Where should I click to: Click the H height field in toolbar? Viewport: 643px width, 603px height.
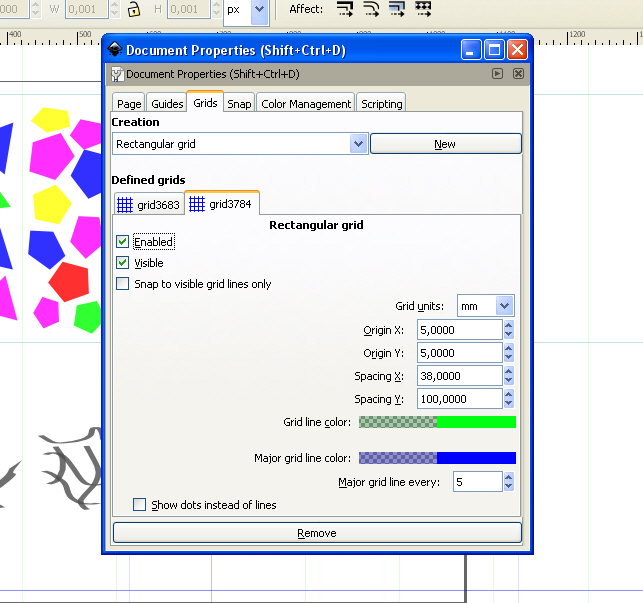[x=189, y=9]
